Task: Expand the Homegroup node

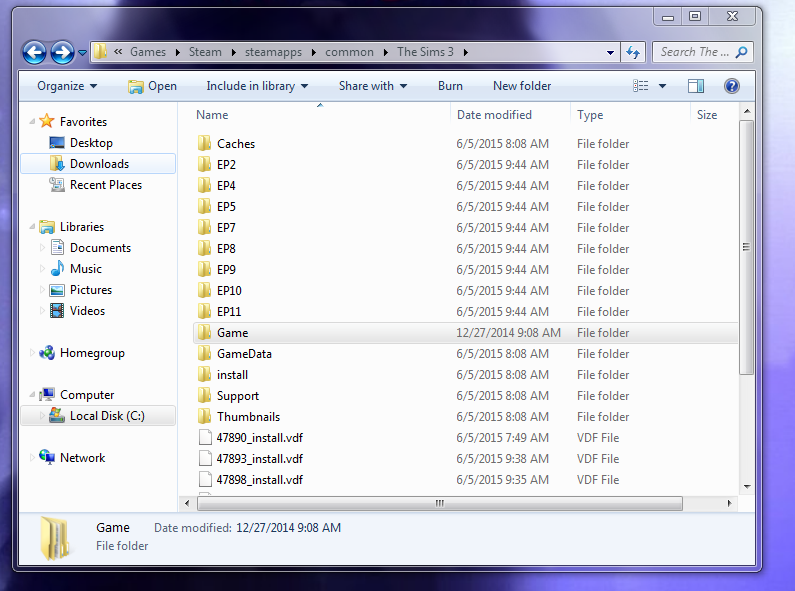Action: (x=32, y=353)
